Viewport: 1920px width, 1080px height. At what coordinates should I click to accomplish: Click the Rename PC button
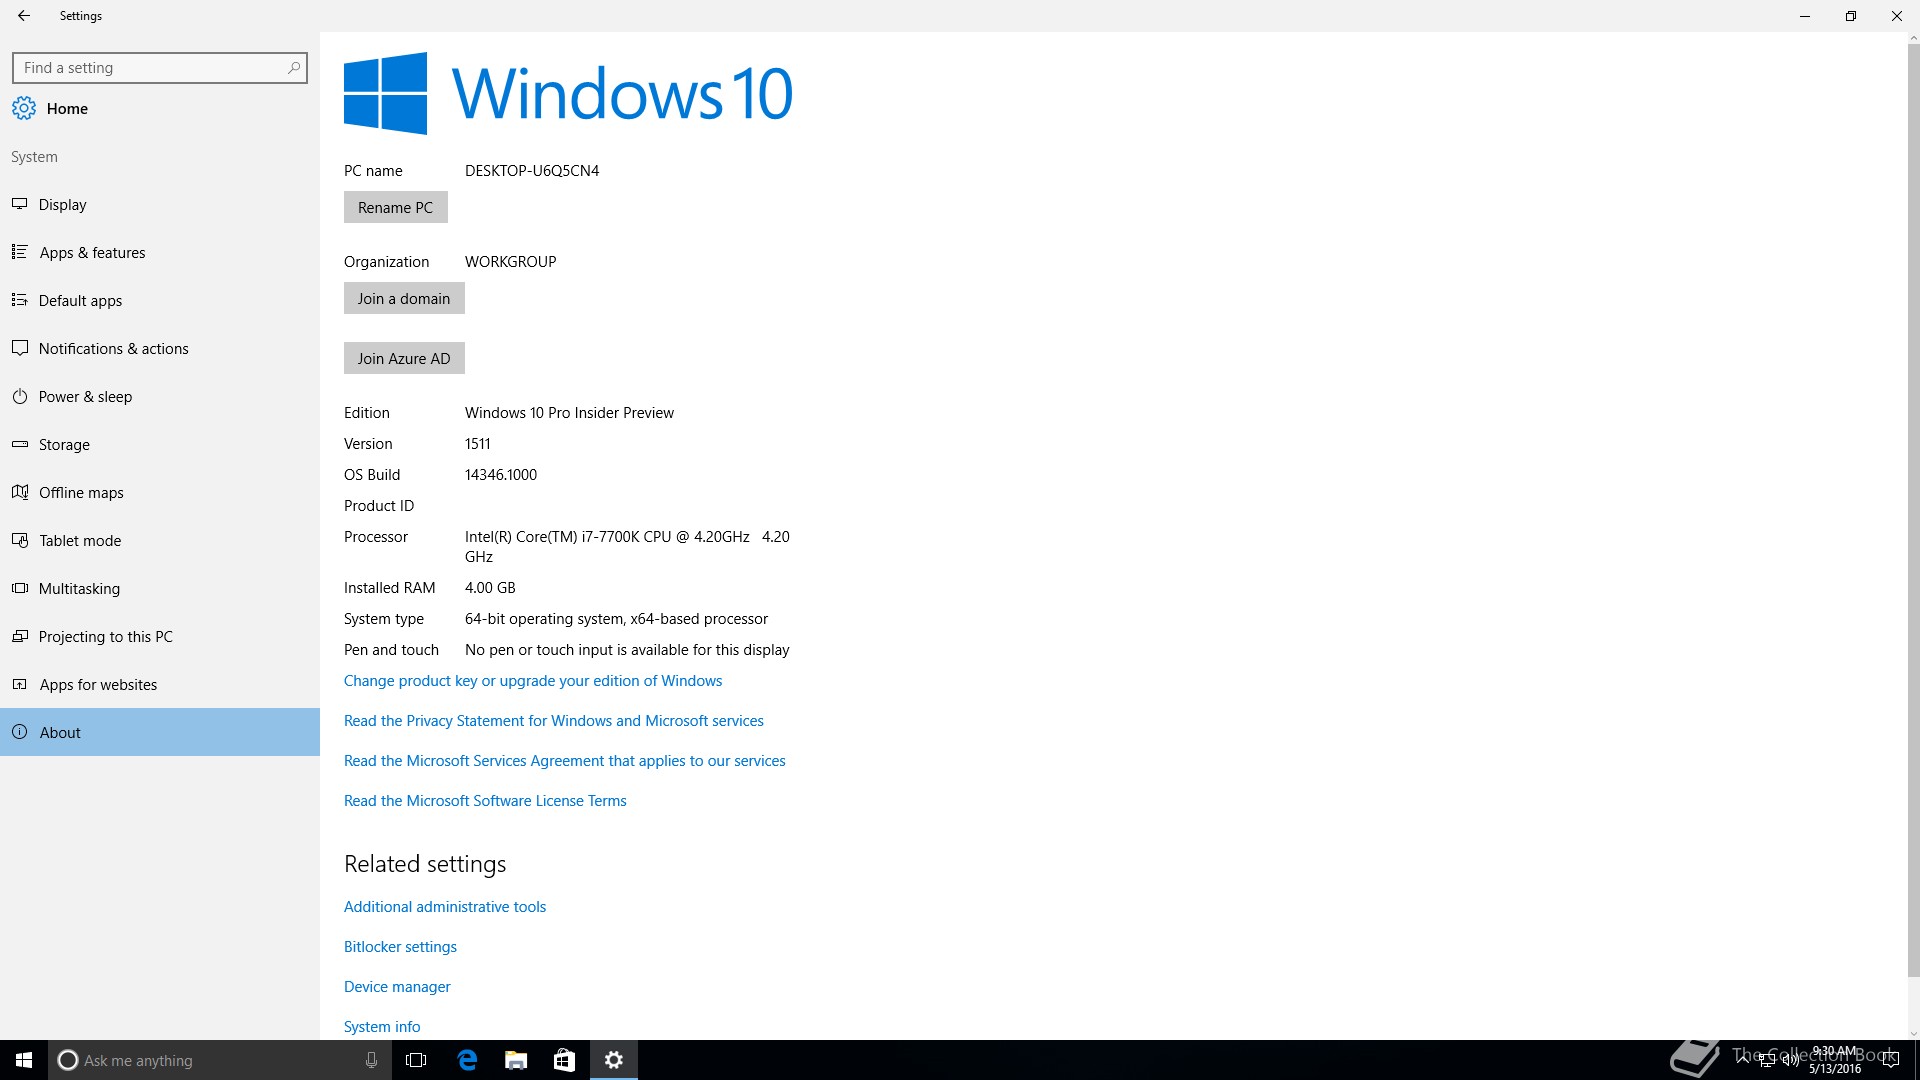pos(395,207)
